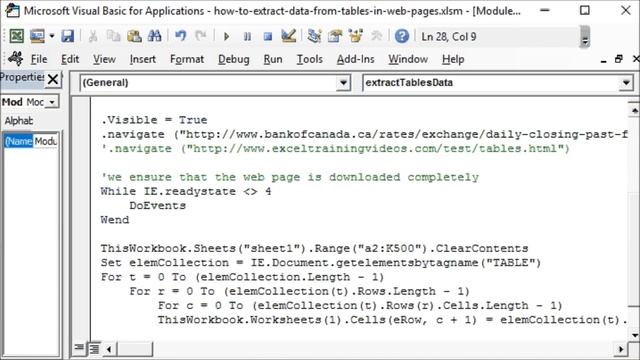Click the 'DoEvents' code line
This screenshot has width=640, height=360.
(158, 206)
